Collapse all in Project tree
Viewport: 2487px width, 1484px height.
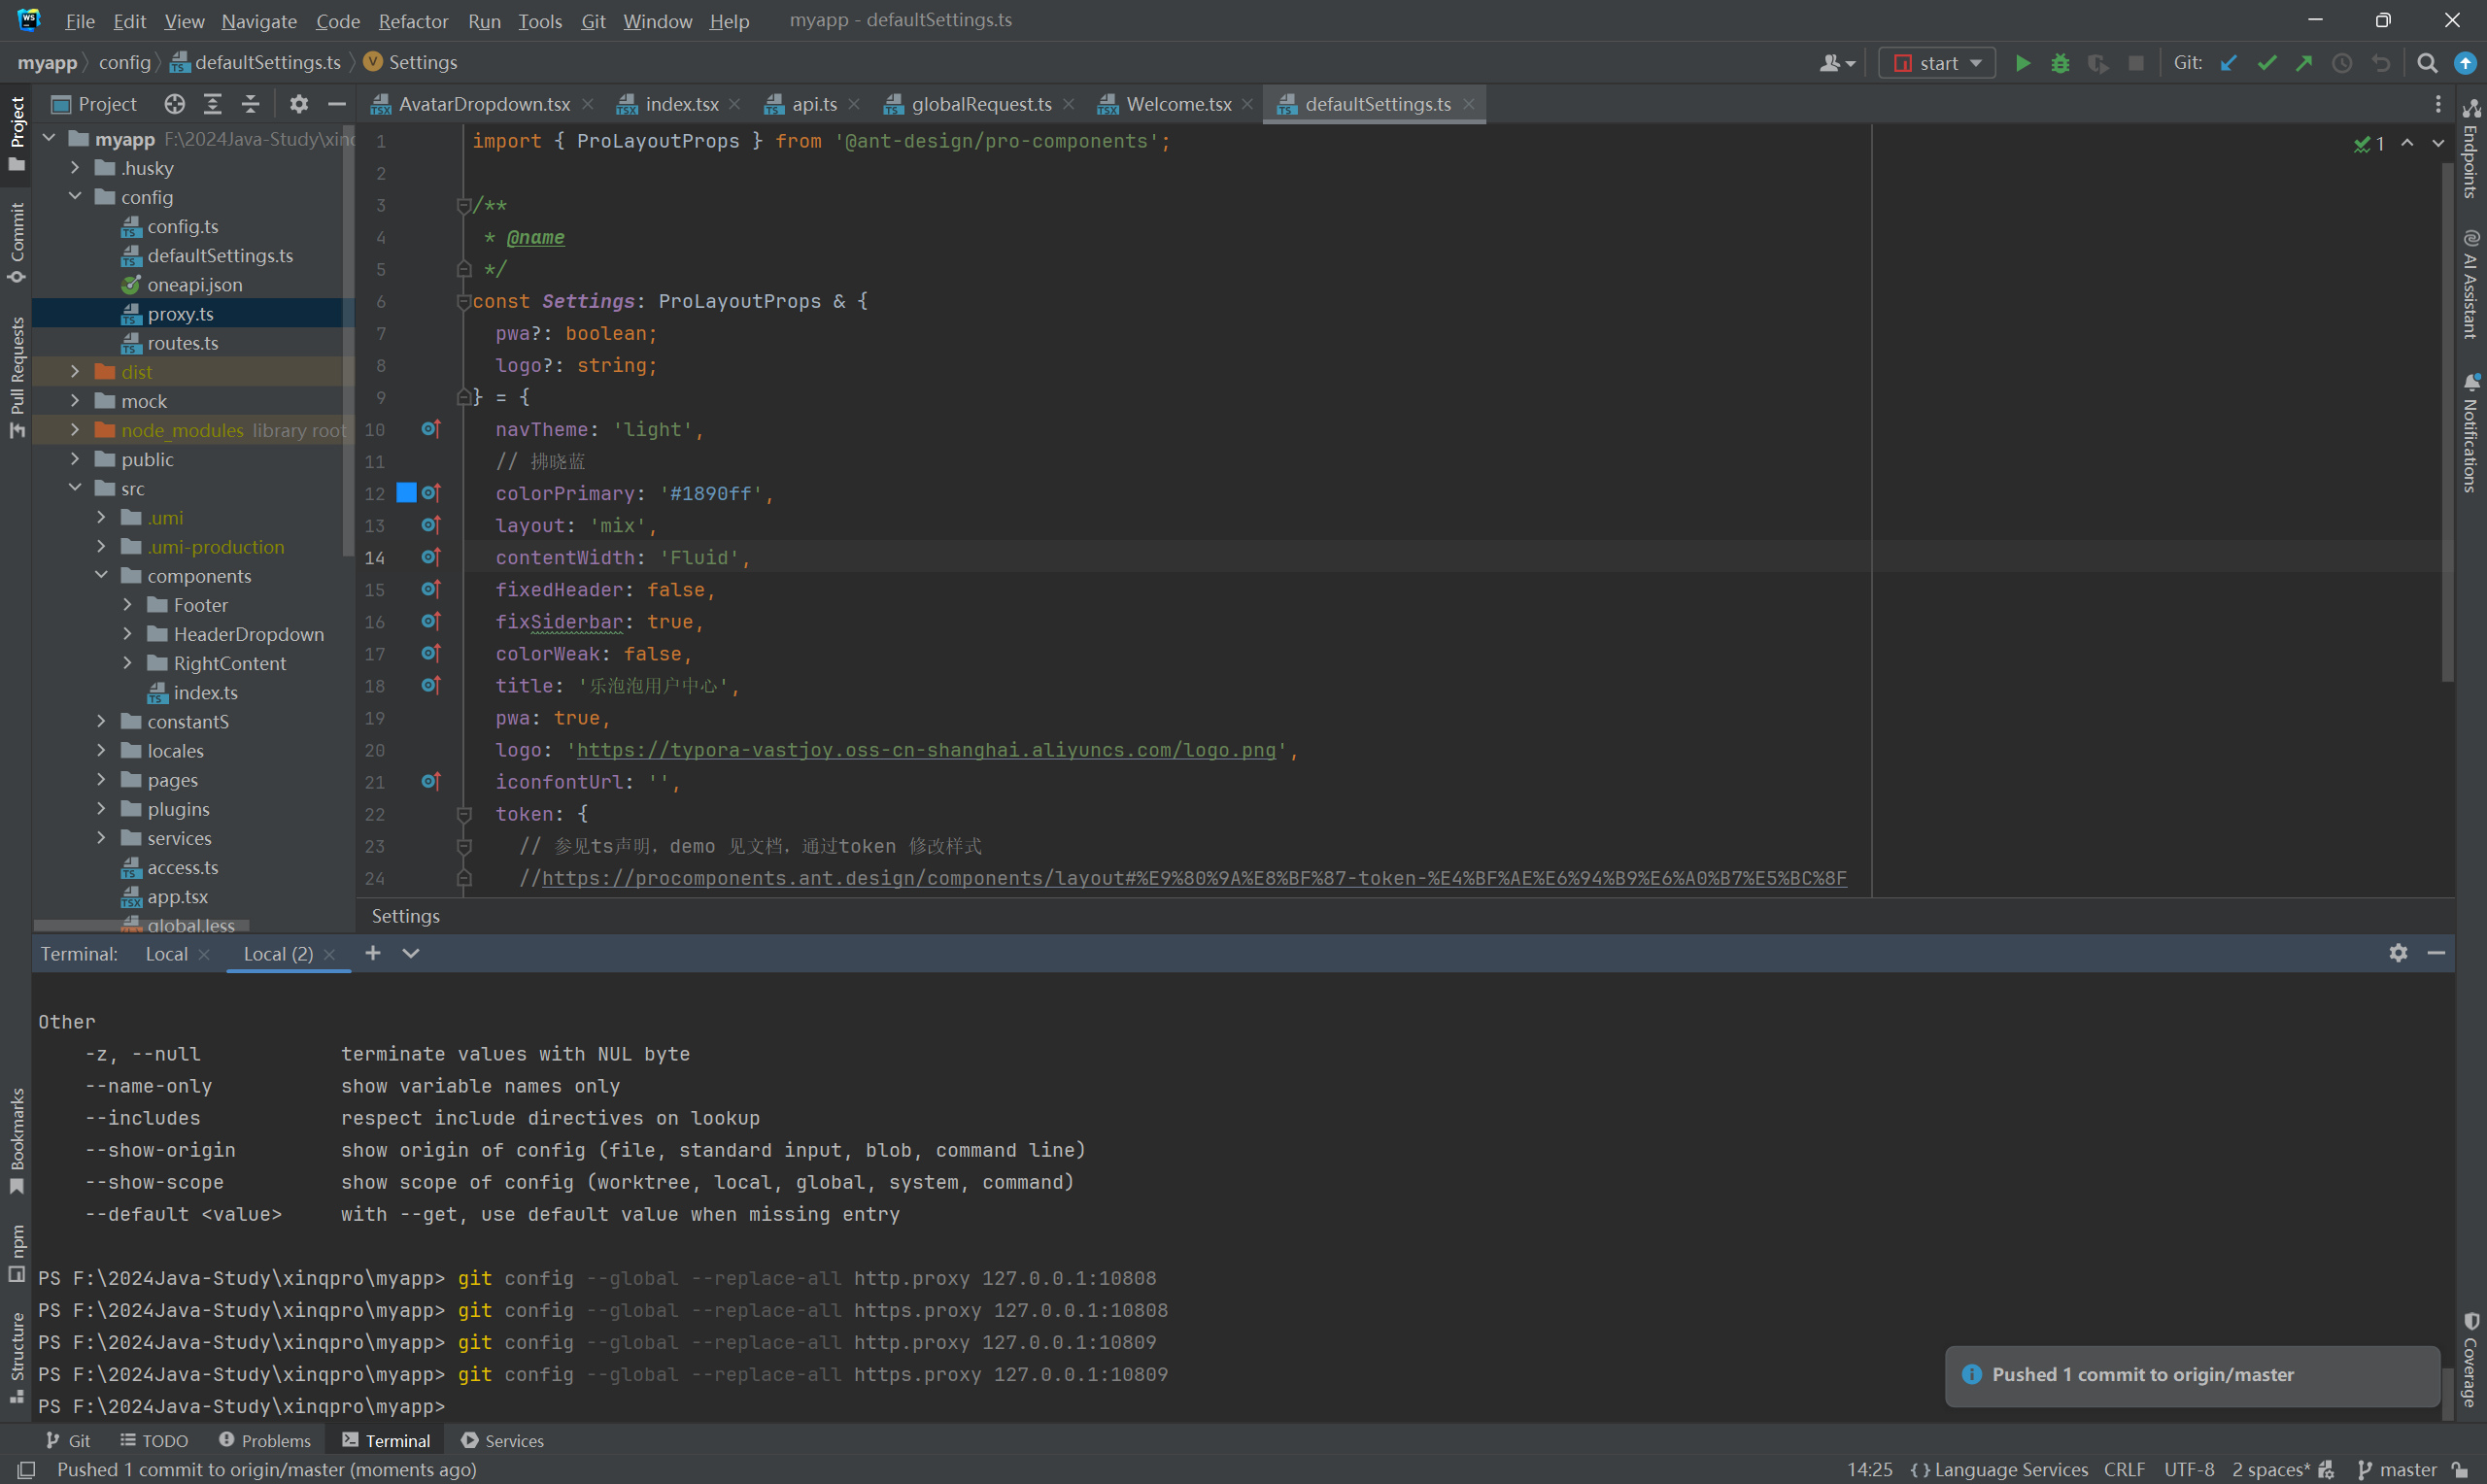point(250,104)
